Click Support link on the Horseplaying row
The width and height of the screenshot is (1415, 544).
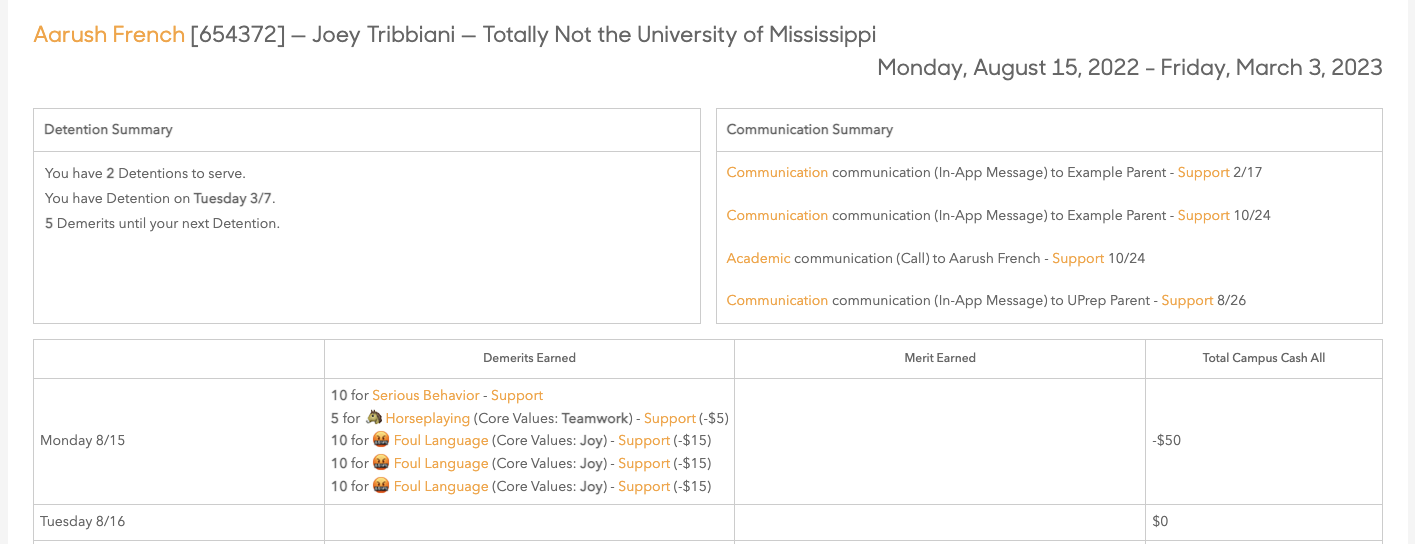669,418
